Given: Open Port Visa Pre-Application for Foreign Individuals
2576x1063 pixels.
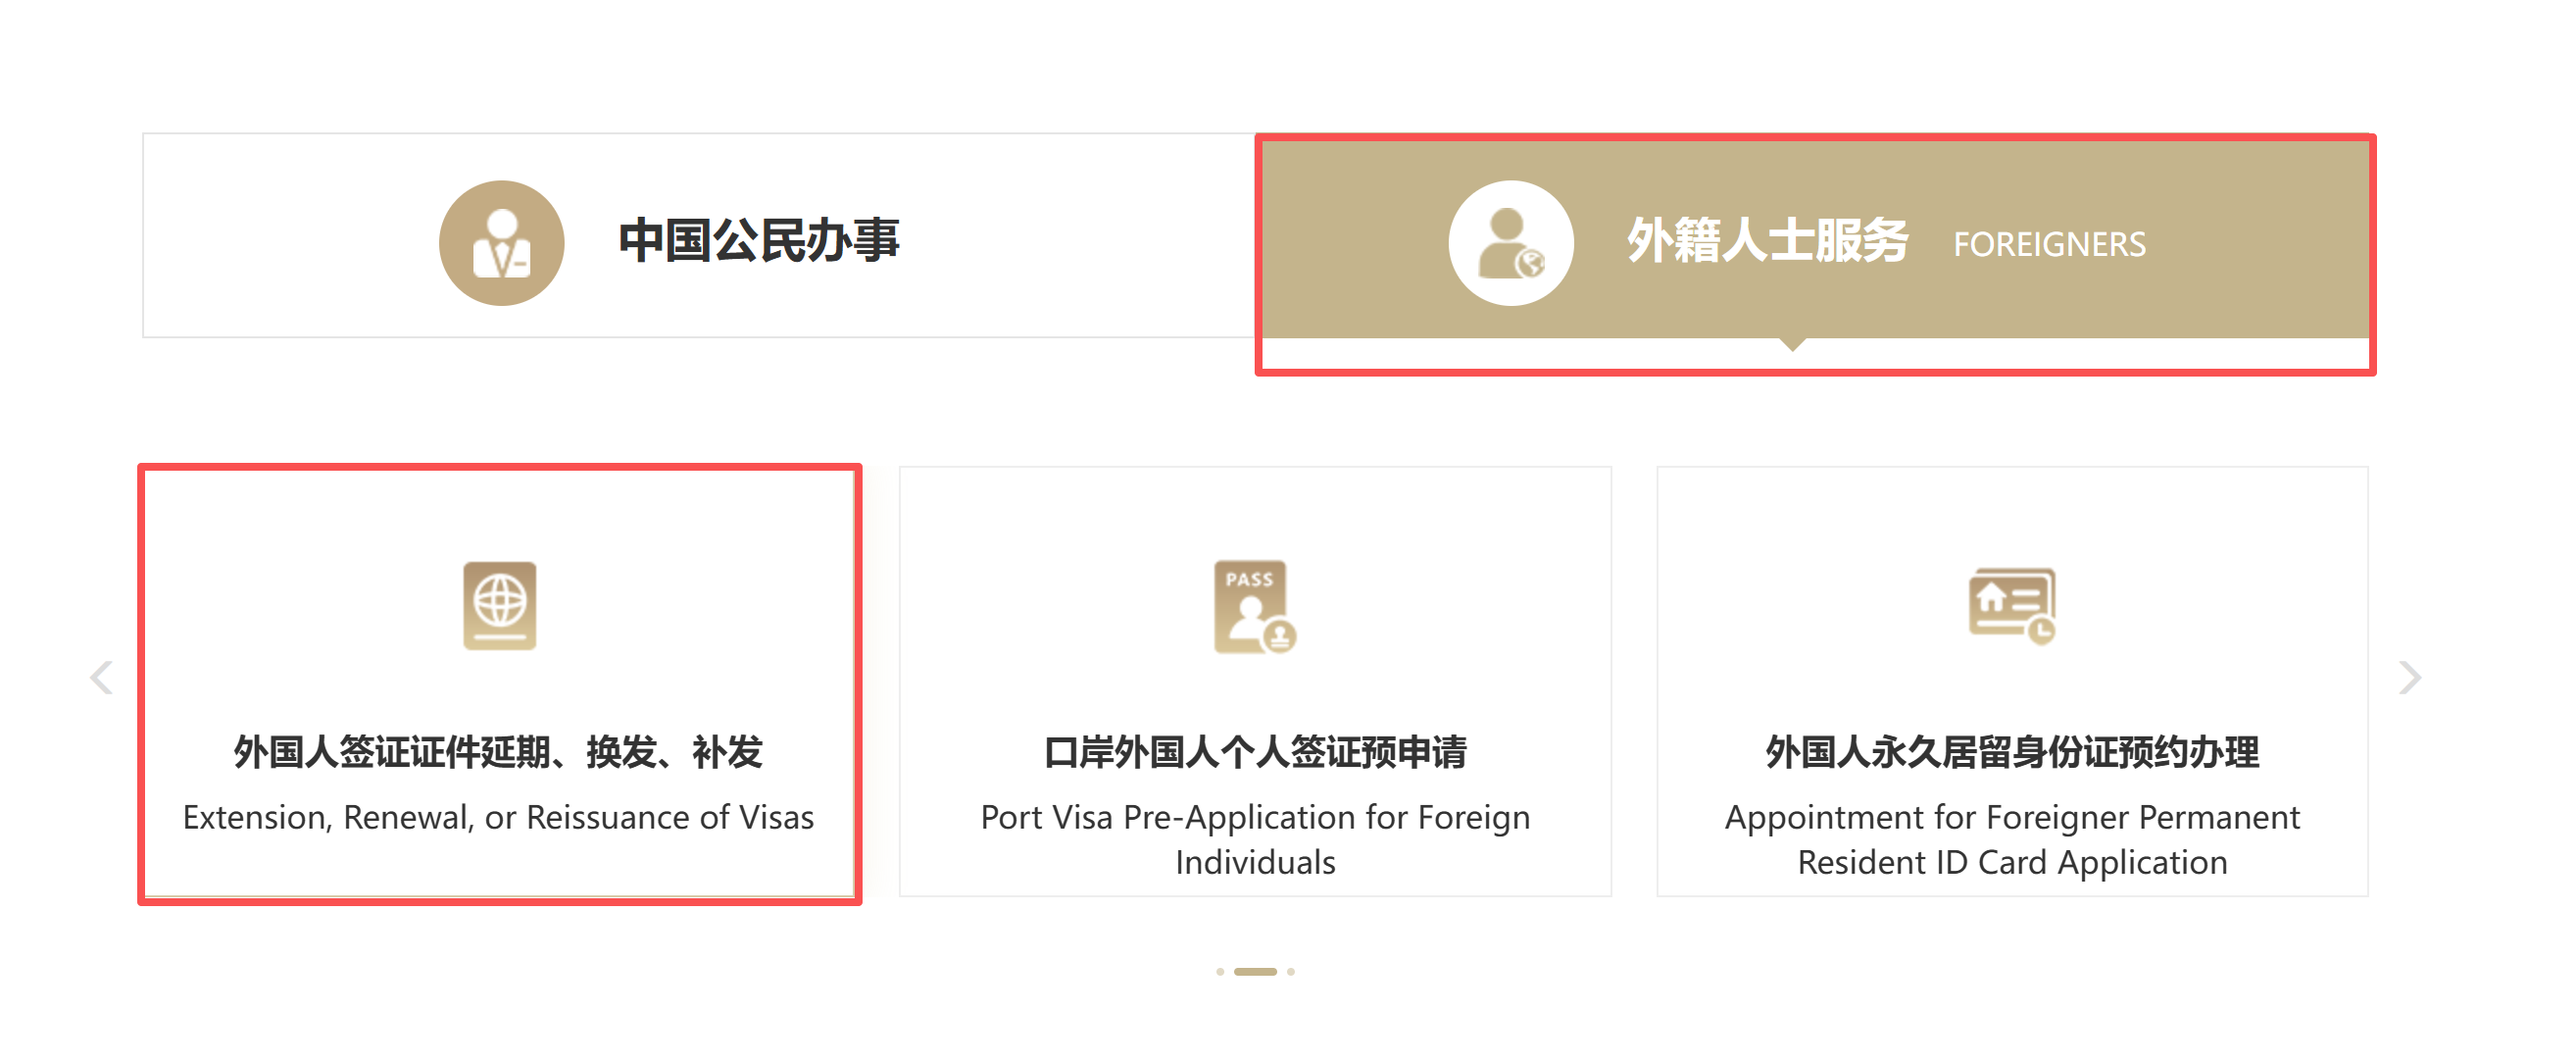Looking at the screenshot, I should tap(1255, 839).
